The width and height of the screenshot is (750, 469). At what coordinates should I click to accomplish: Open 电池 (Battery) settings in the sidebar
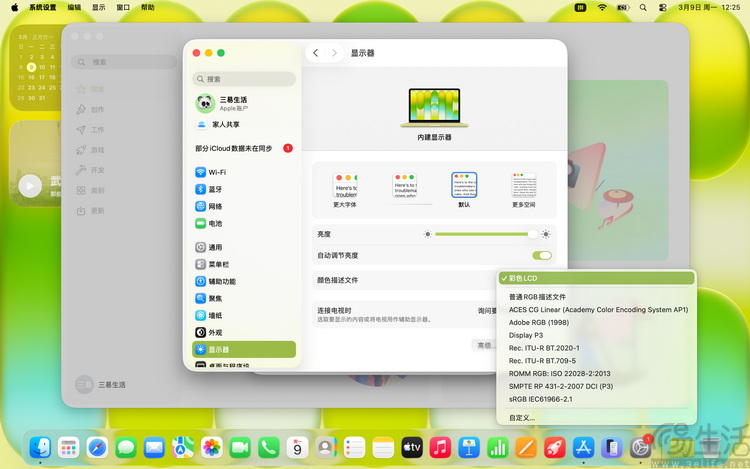click(x=244, y=223)
